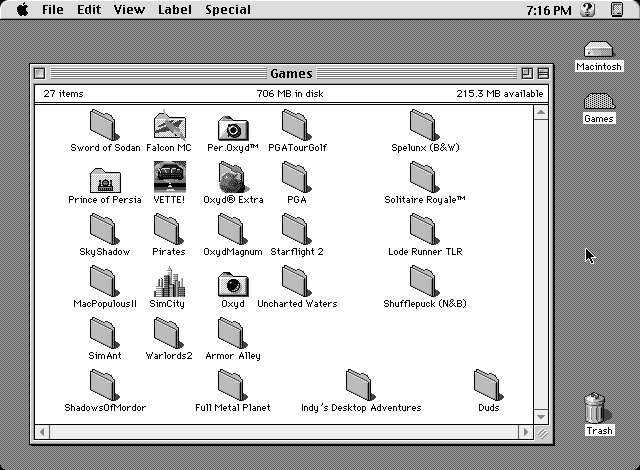The height and width of the screenshot is (470, 640).
Task: Open the File menu
Action: click(53, 9)
